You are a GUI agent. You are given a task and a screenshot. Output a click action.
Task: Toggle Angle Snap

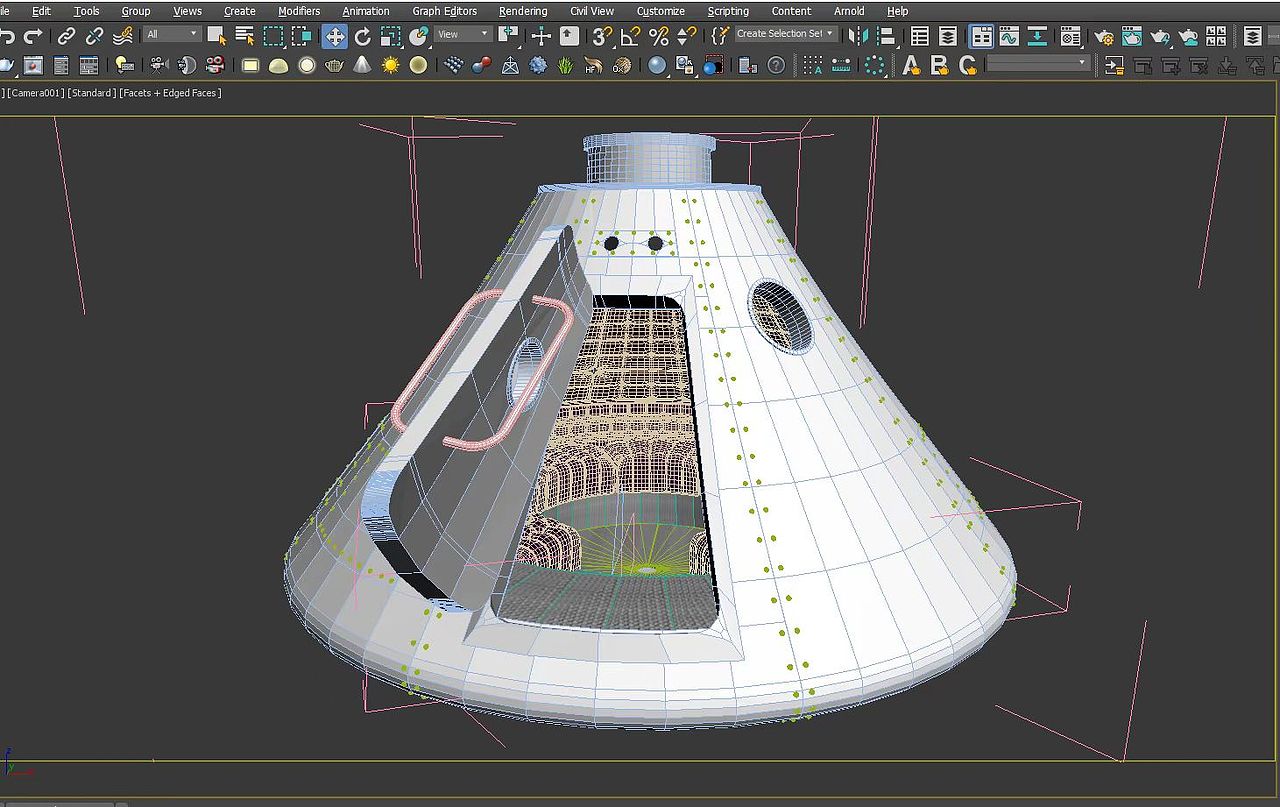(x=630, y=37)
